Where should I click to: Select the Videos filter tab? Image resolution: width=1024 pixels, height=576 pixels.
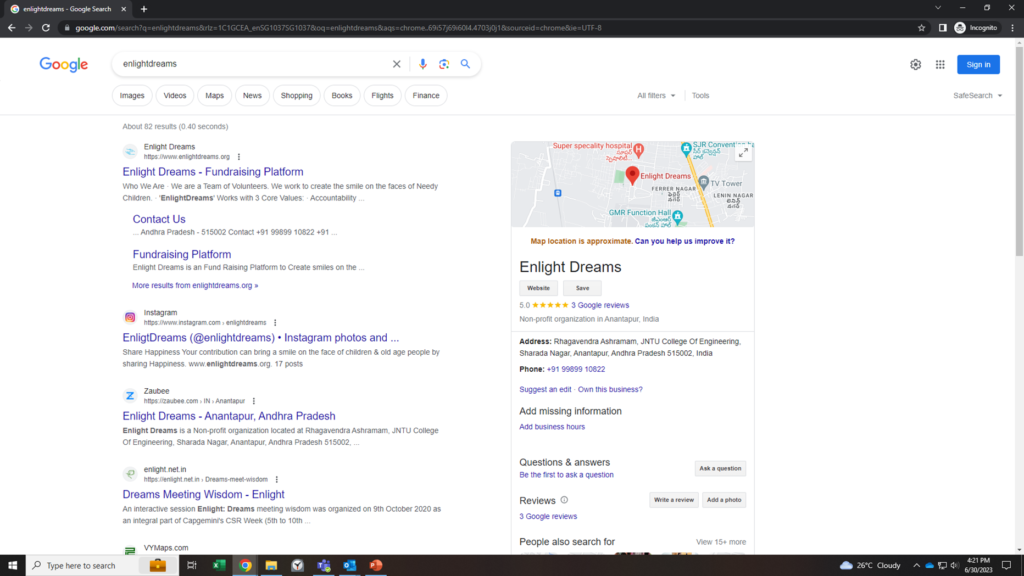coord(175,96)
